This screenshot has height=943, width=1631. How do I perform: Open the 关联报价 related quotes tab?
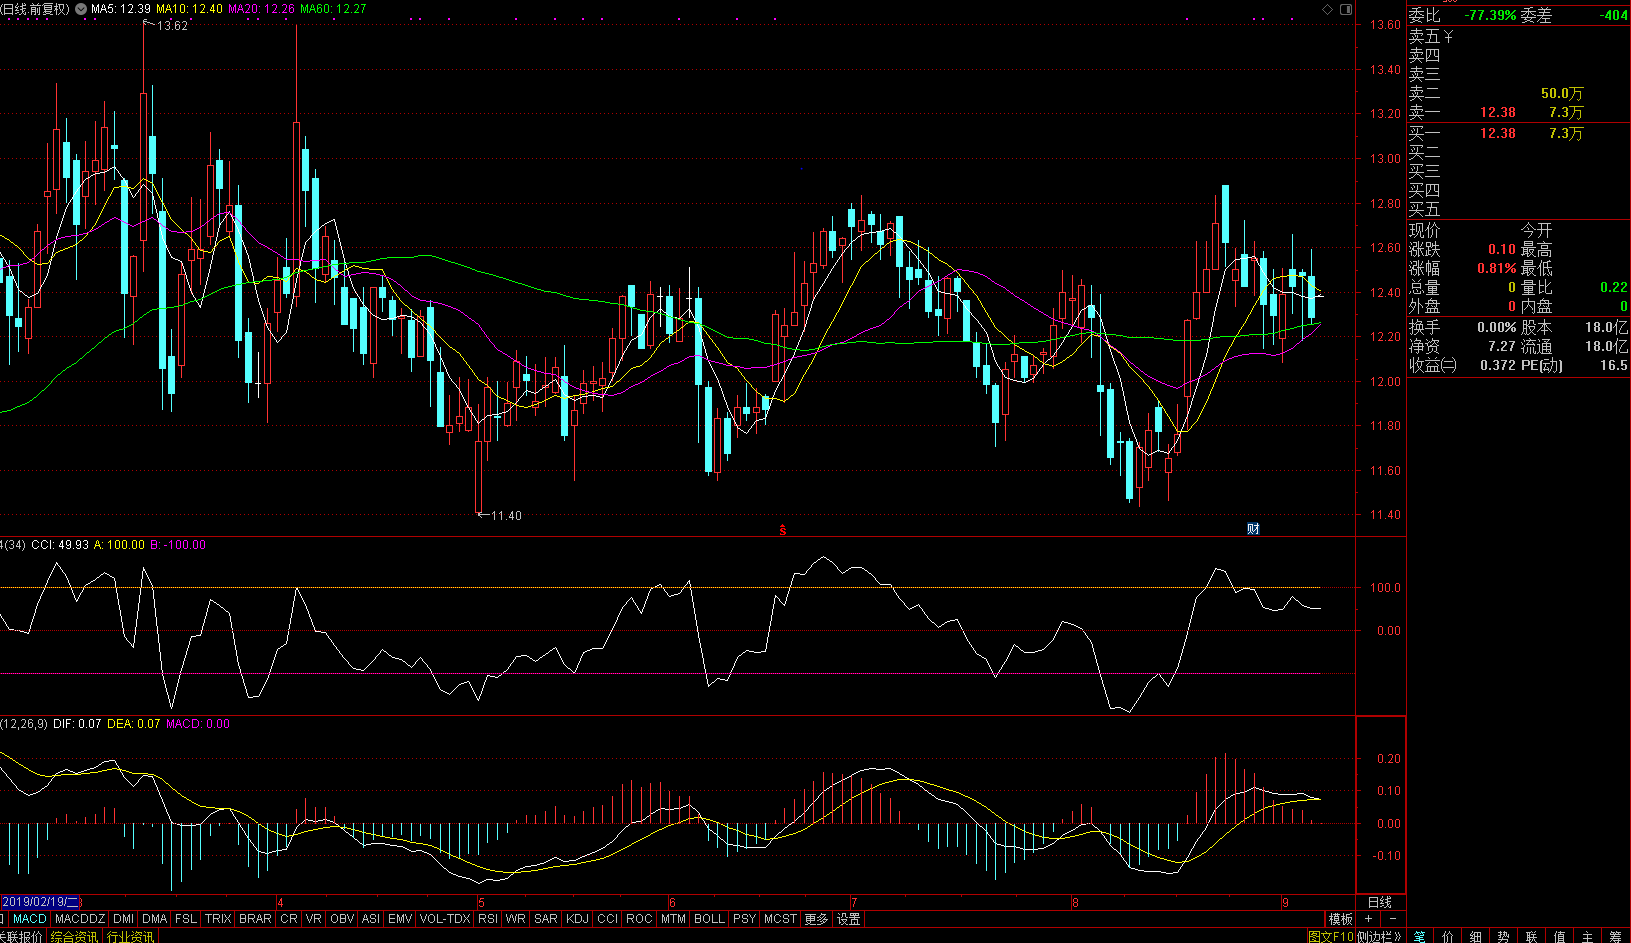coord(21,937)
